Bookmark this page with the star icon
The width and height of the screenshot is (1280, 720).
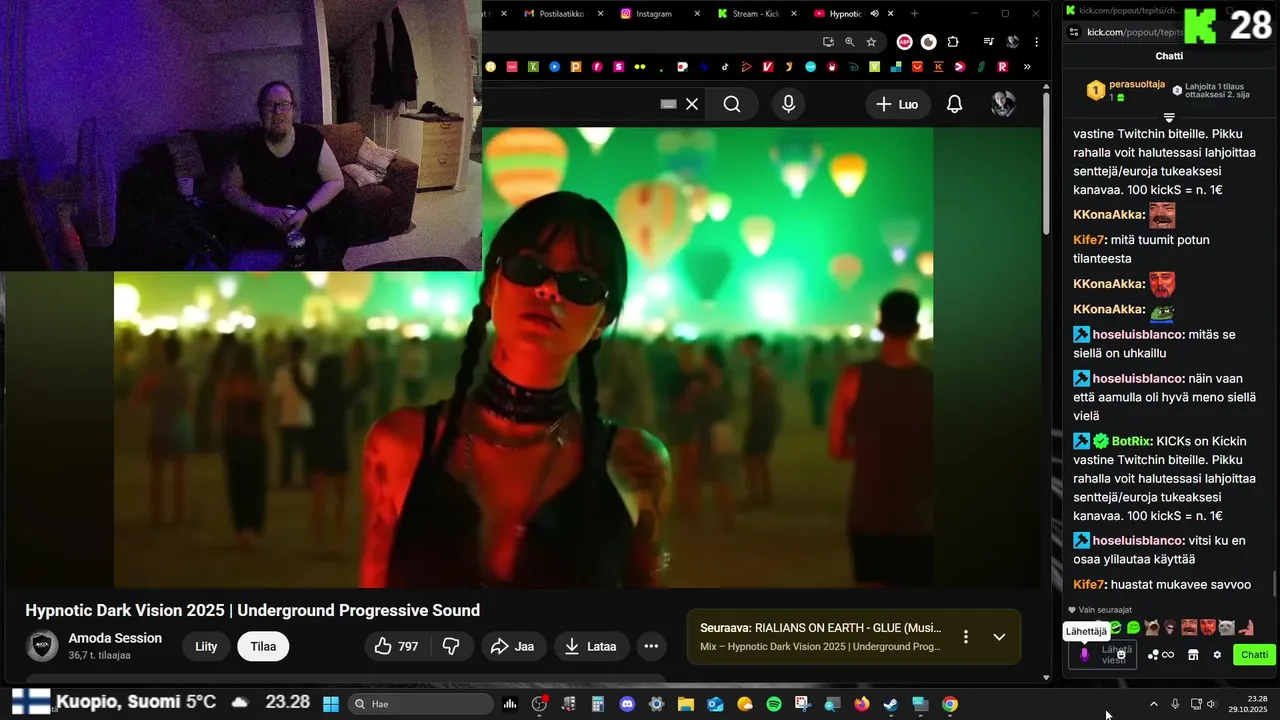(871, 42)
